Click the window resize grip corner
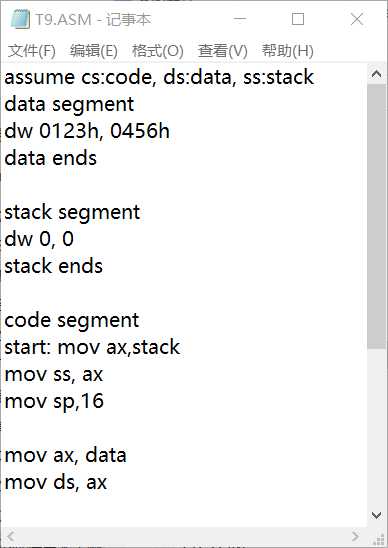 click(377, 536)
